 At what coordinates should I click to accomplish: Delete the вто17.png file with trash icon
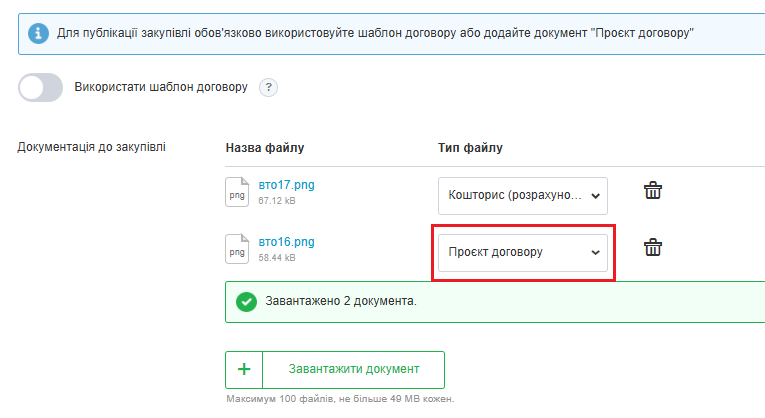pos(652,191)
